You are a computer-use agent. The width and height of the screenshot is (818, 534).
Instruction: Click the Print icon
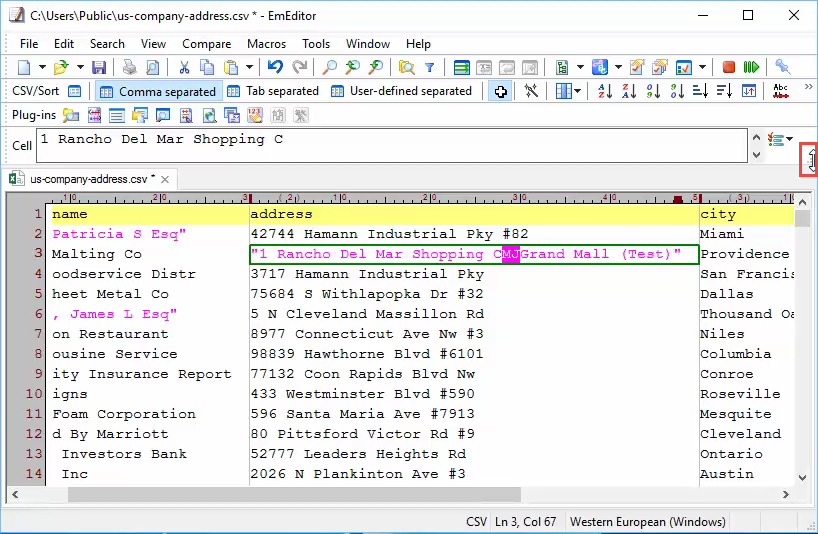click(129, 67)
